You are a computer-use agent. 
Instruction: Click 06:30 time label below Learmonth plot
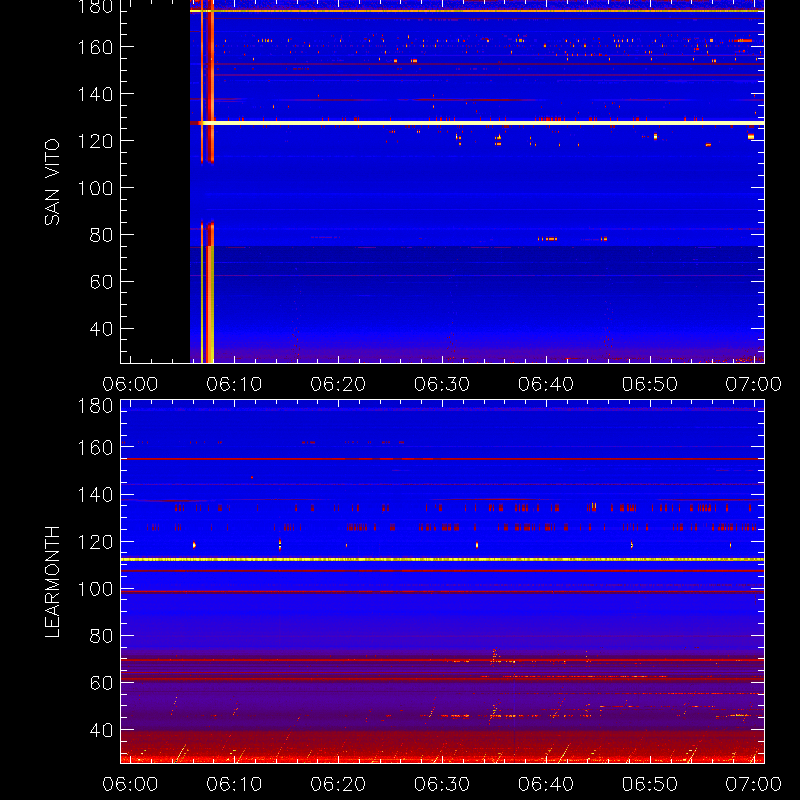pyautogui.click(x=442, y=784)
